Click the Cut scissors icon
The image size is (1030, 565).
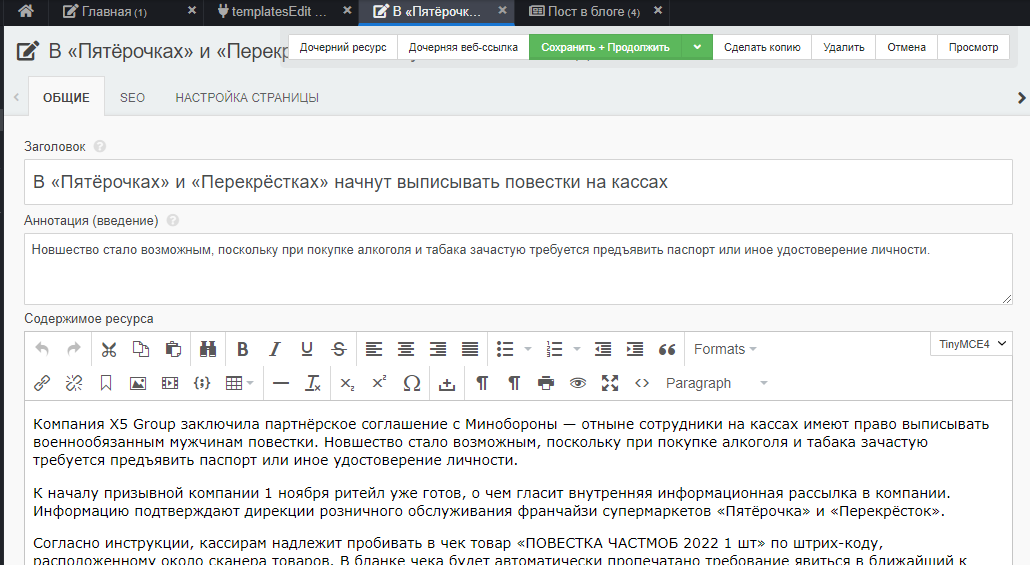pyautogui.click(x=109, y=349)
